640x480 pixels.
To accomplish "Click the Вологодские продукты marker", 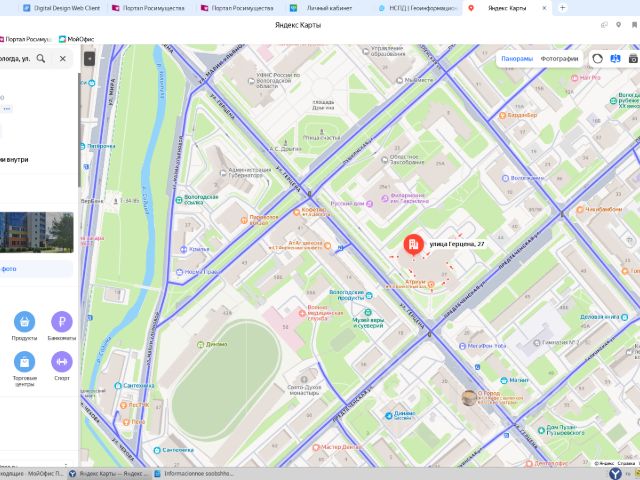I will point(369,295).
